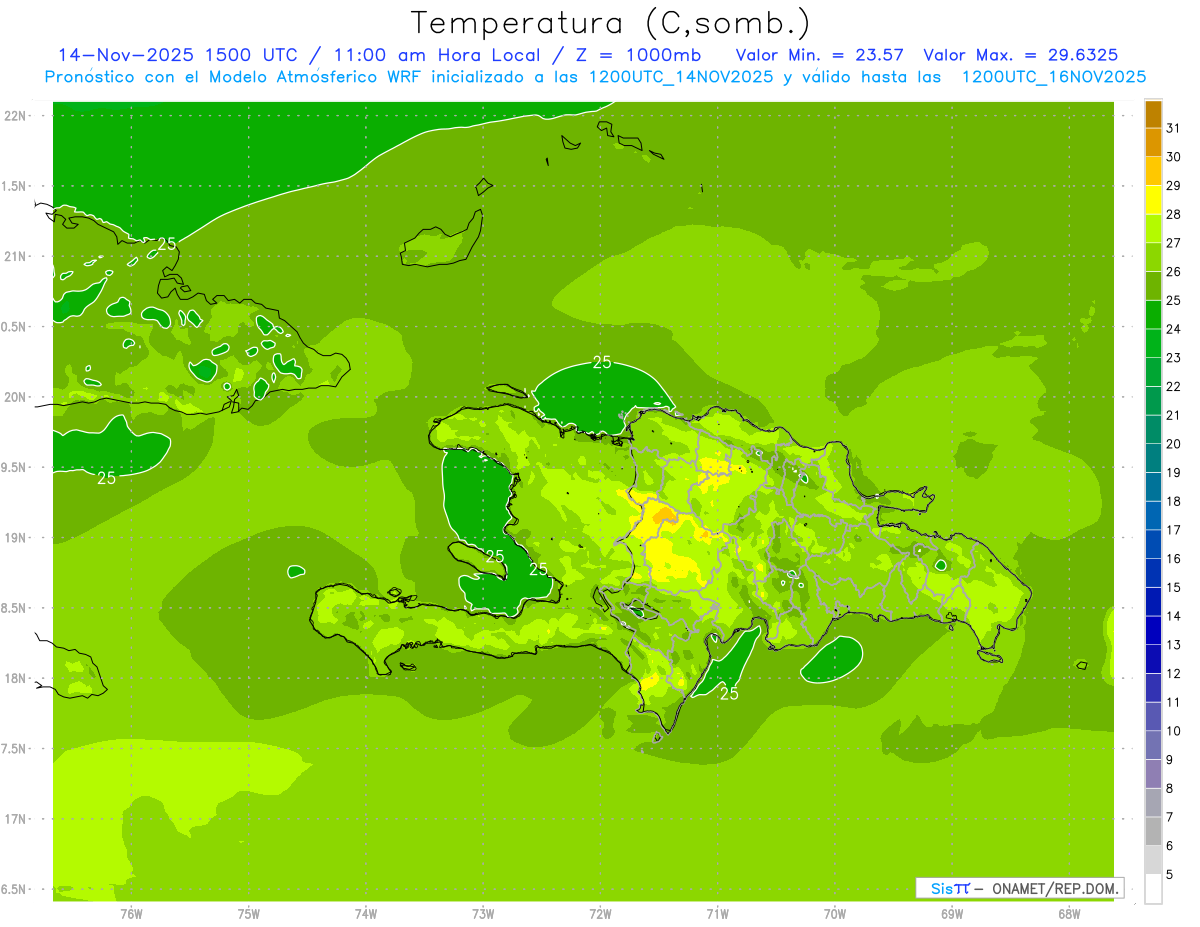Click the "25" contour label north of Cuba
The height and width of the screenshot is (927, 1200).
167,244
